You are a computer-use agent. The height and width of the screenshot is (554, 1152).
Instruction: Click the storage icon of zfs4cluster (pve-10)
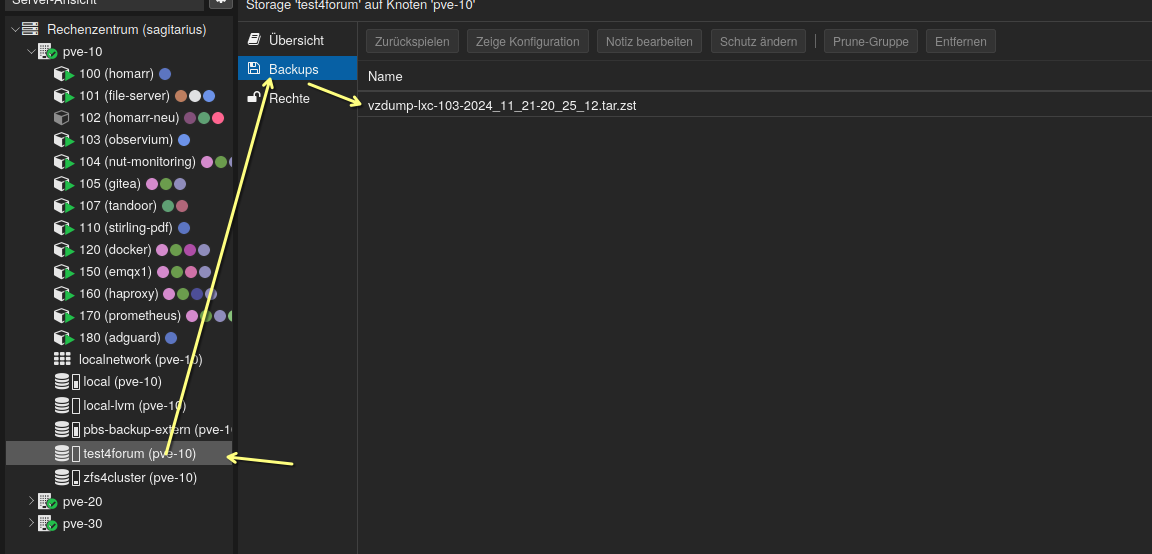pos(67,478)
